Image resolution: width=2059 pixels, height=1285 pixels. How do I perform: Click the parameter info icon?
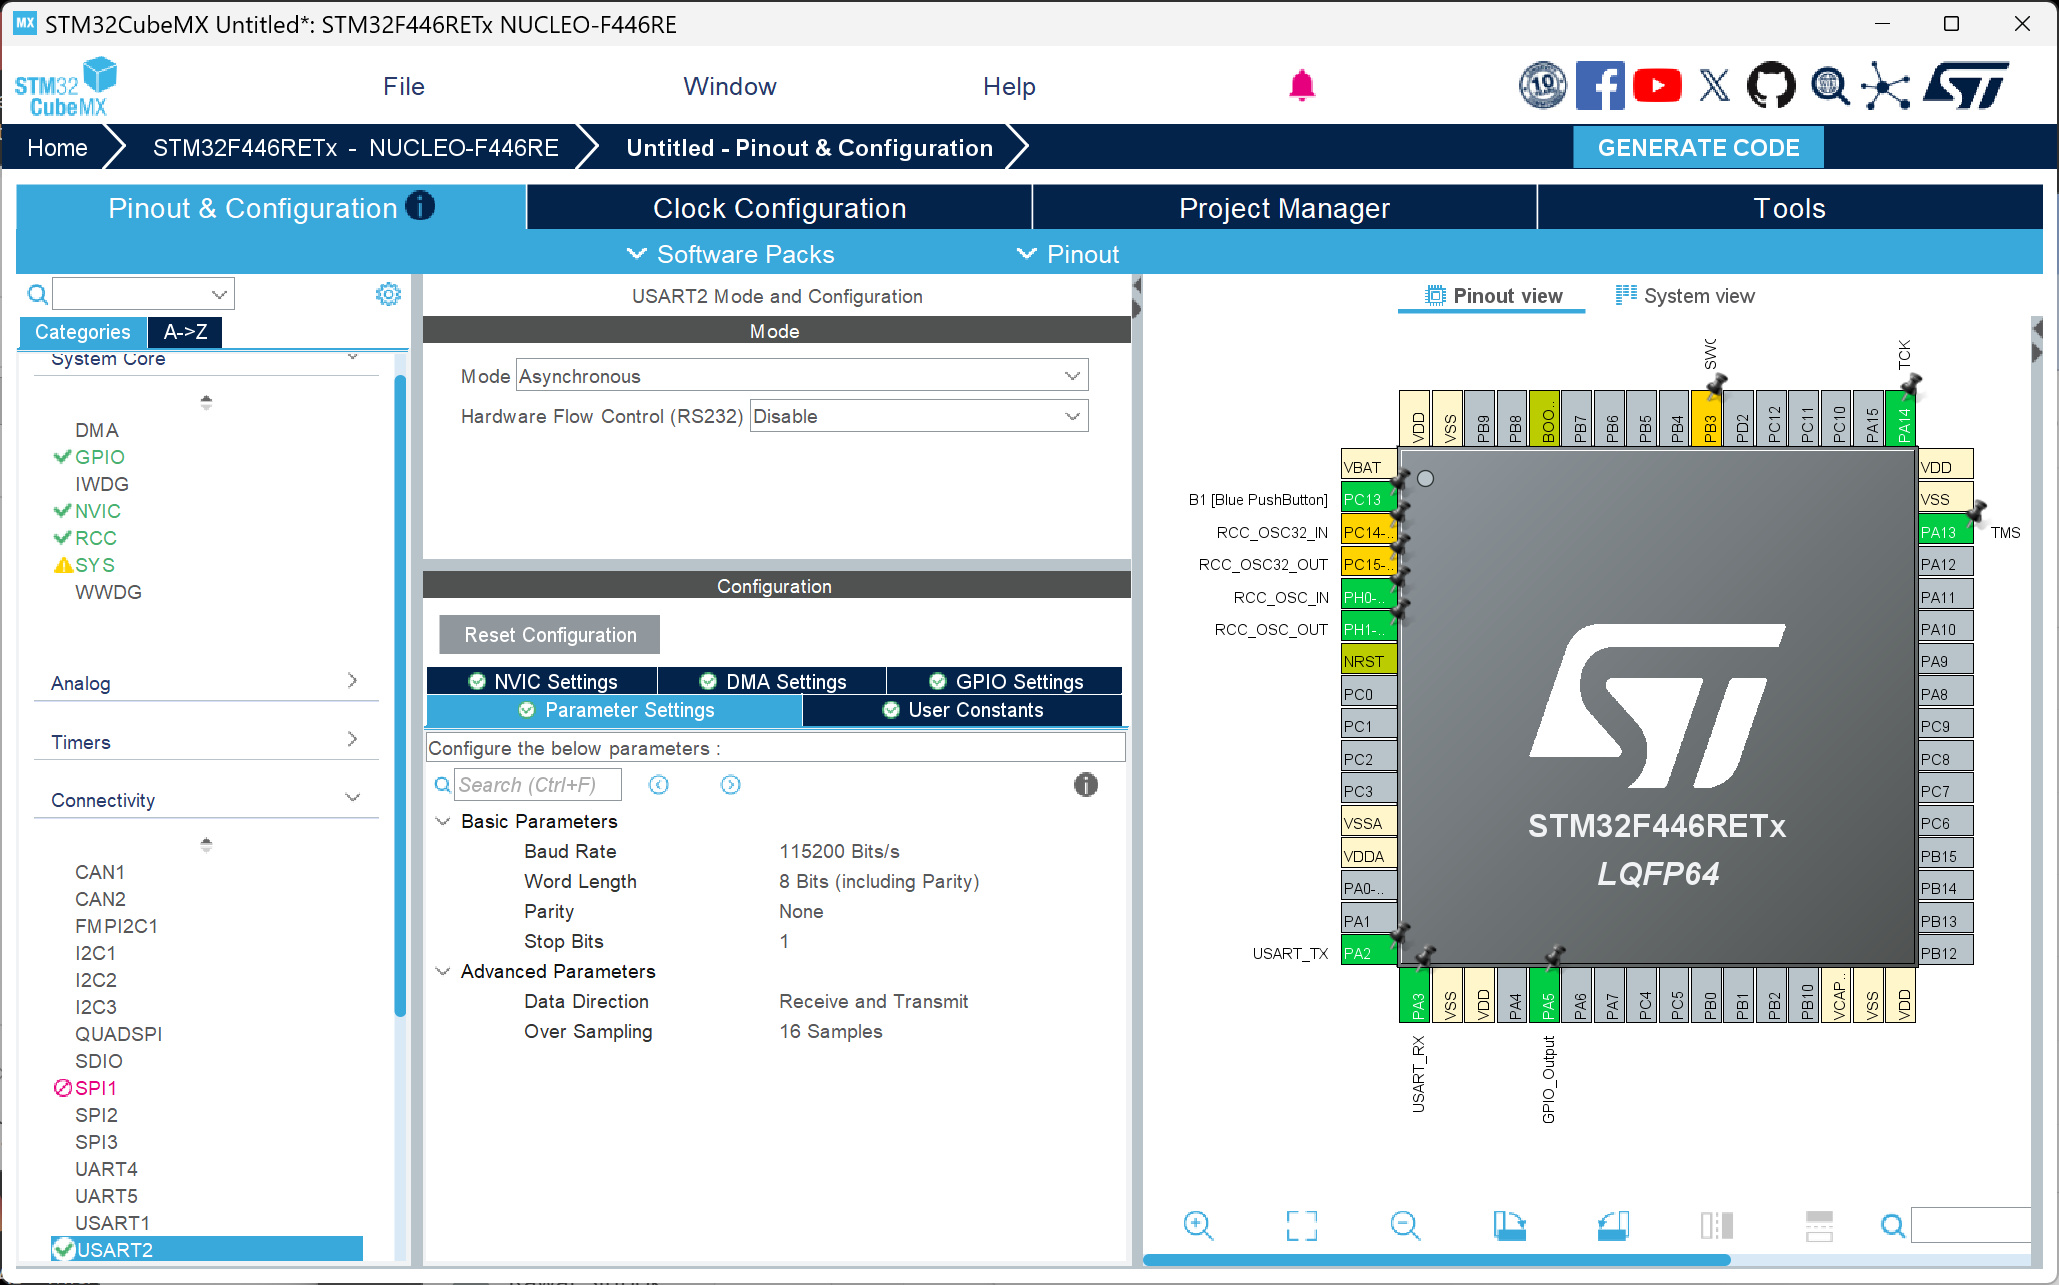click(x=1085, y=785)
